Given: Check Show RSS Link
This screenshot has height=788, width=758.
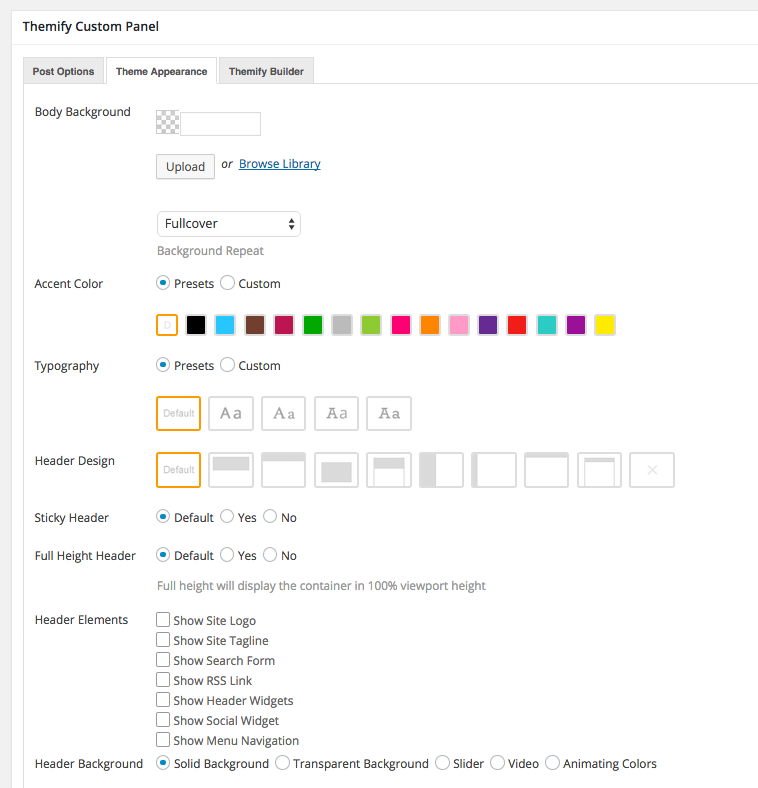Looking at the screenshot, I should [163, 679].
